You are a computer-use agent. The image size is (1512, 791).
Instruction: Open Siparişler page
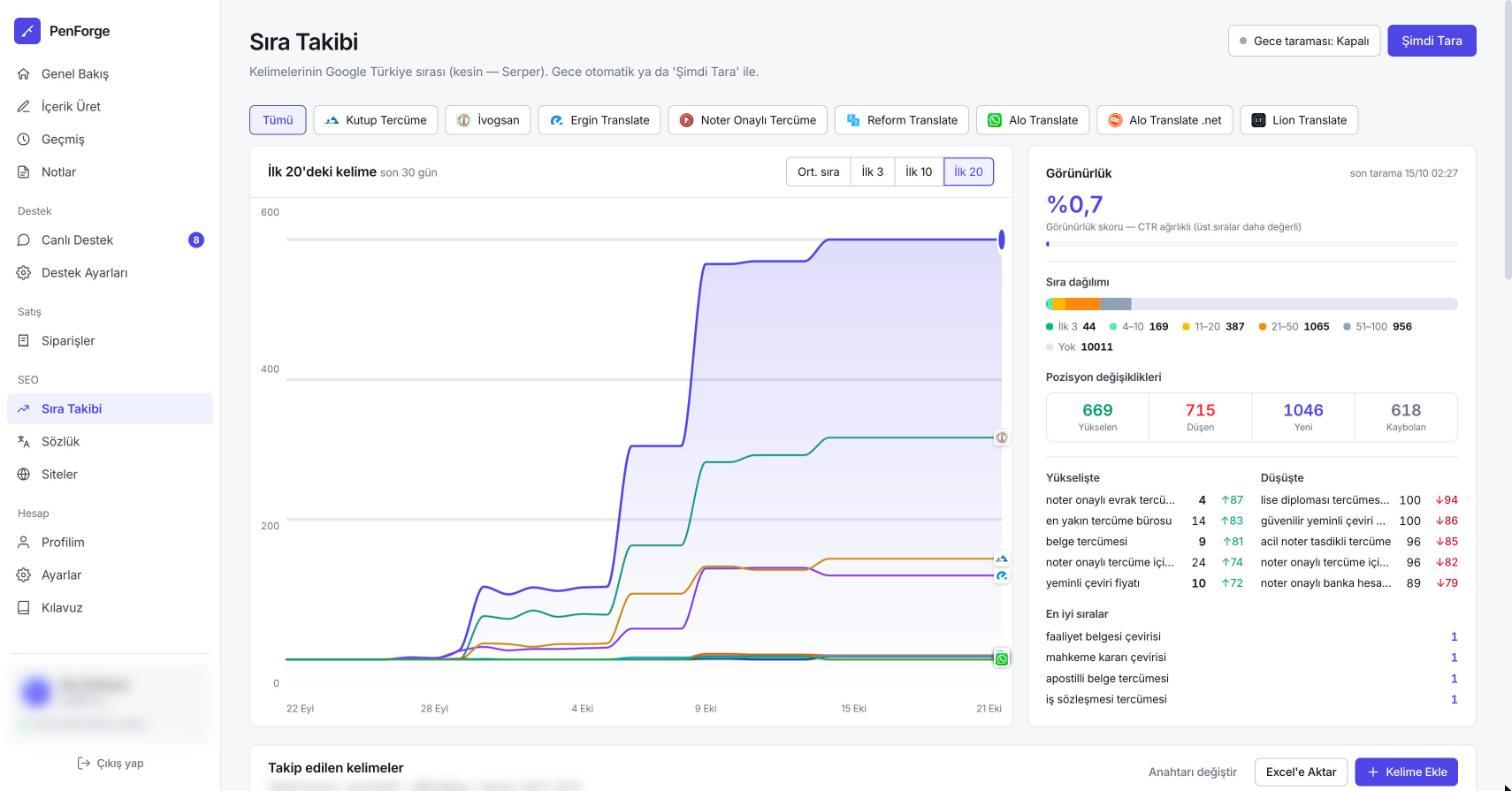[x=110, y=341]
